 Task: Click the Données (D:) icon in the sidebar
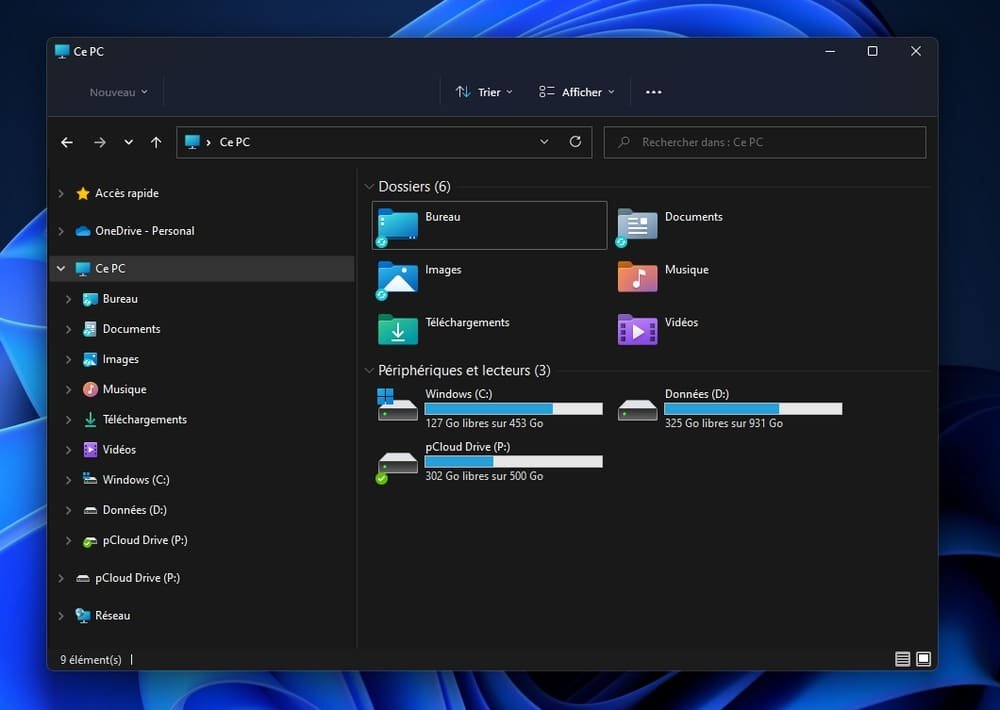(91, 510)
